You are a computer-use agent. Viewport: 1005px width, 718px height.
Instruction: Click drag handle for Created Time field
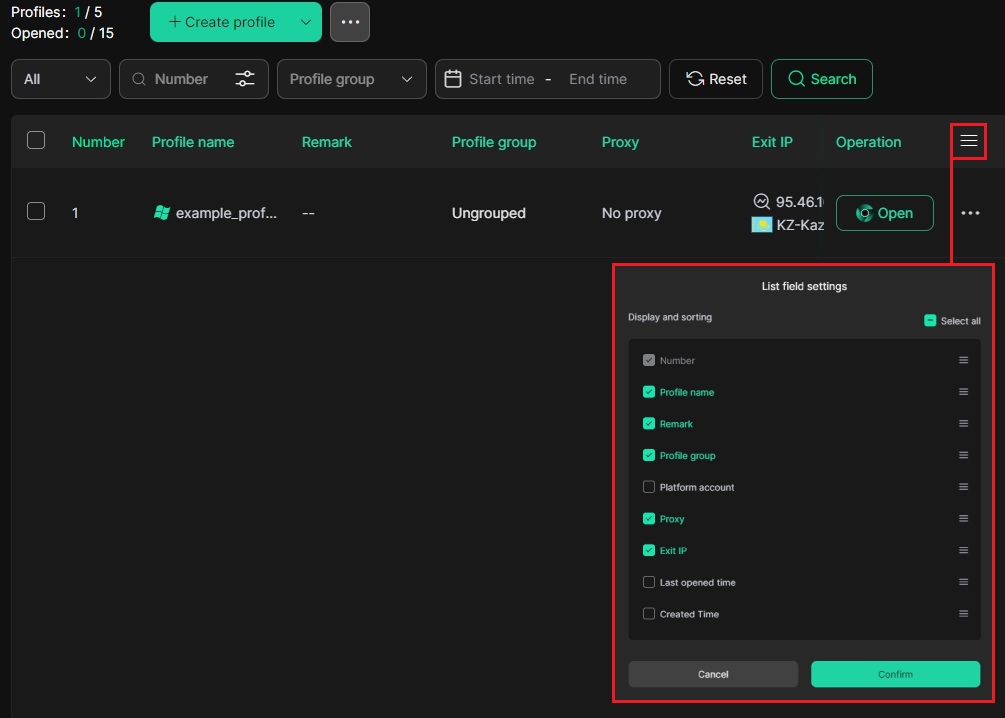pyautogui.click(x=963, y=614)
